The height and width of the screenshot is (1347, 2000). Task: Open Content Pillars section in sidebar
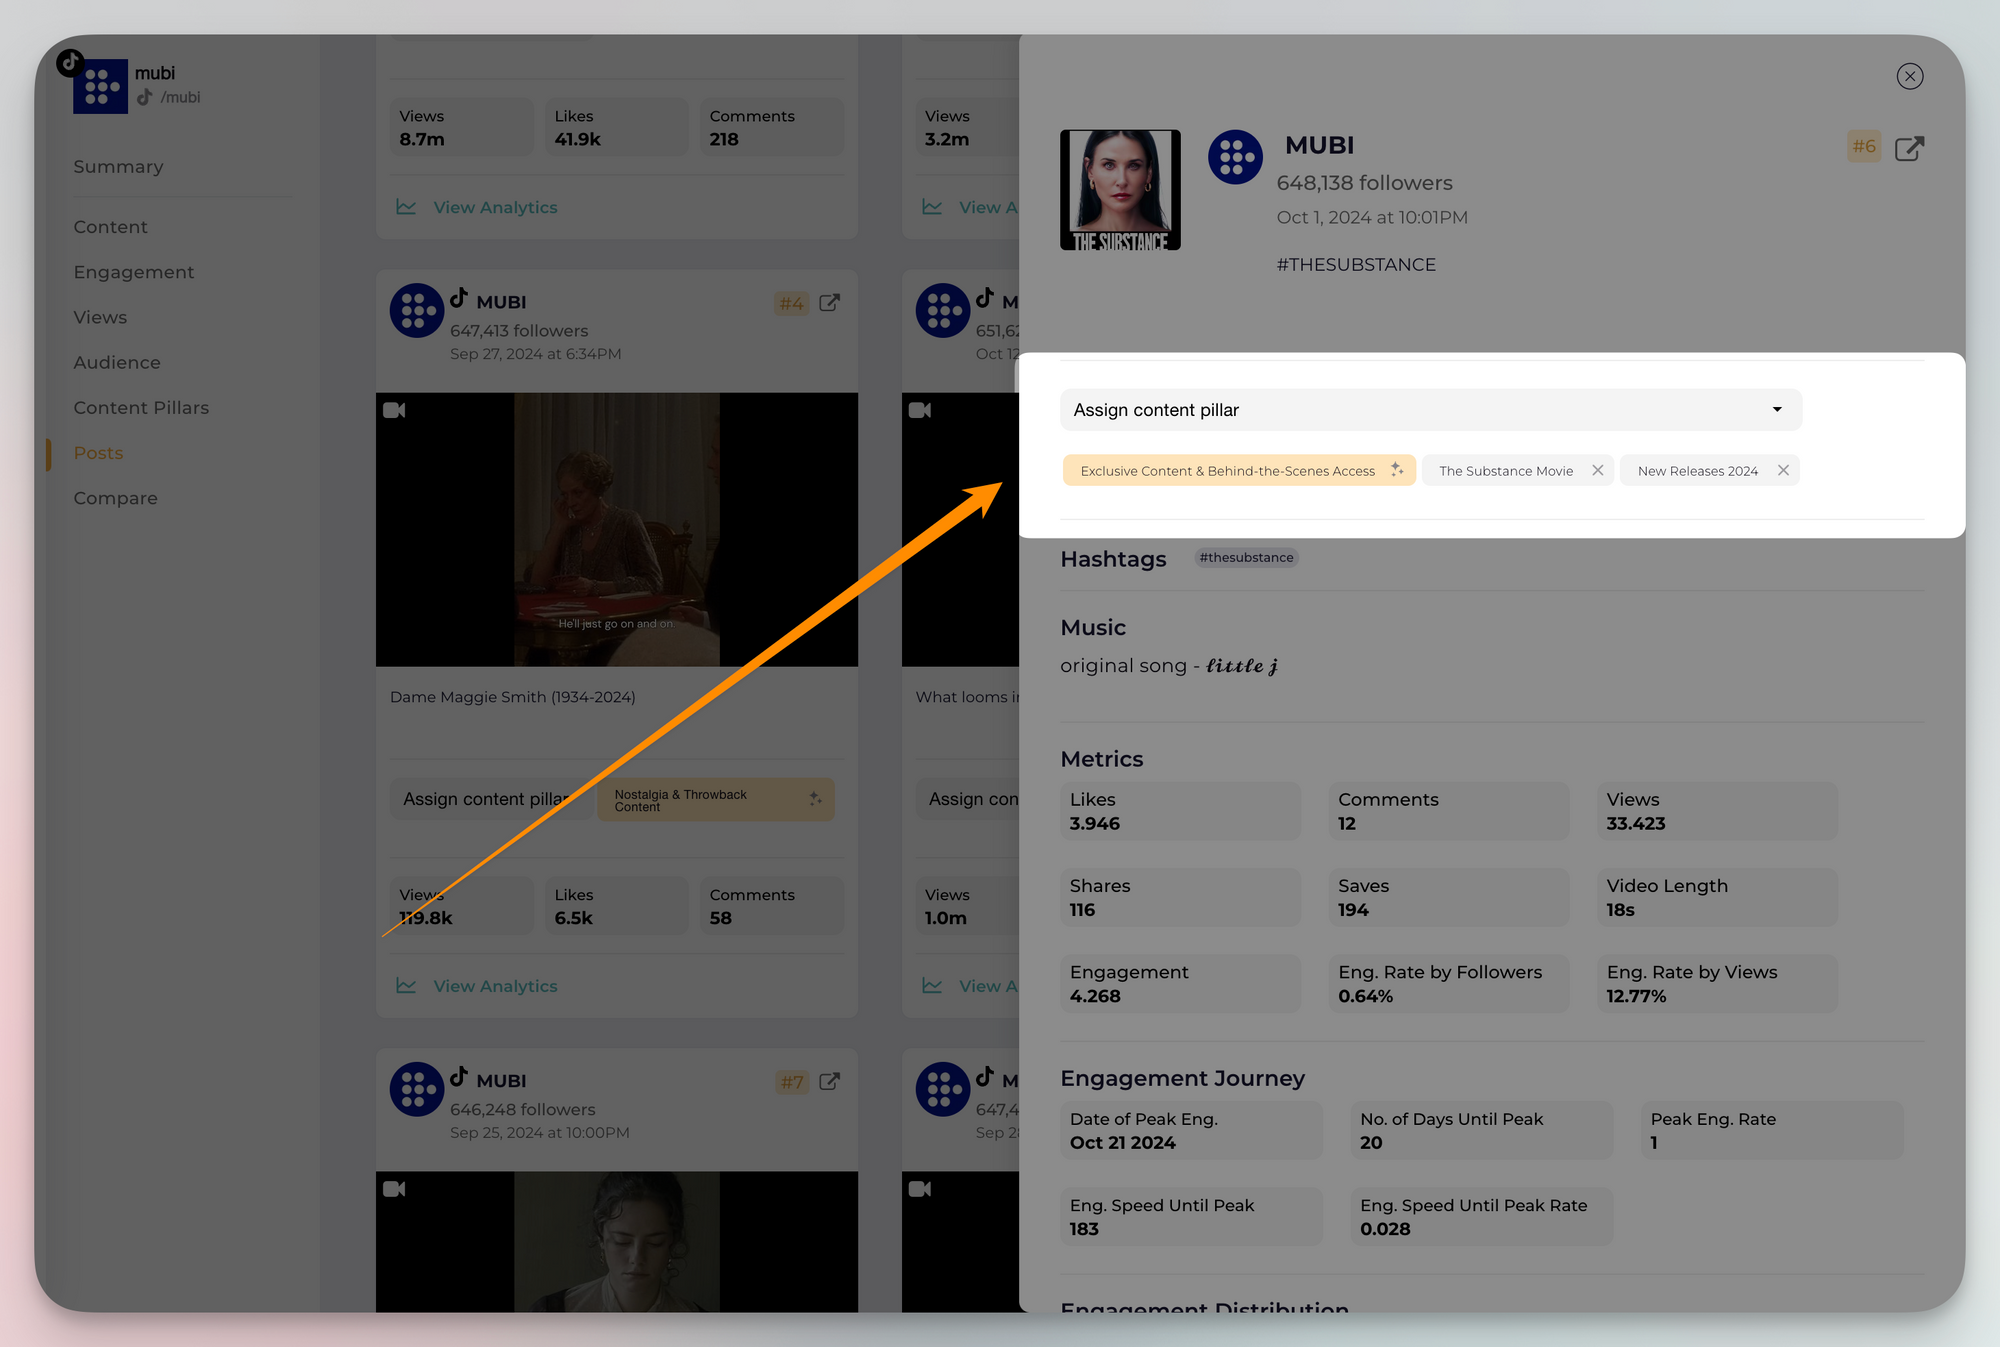[141, 408]
